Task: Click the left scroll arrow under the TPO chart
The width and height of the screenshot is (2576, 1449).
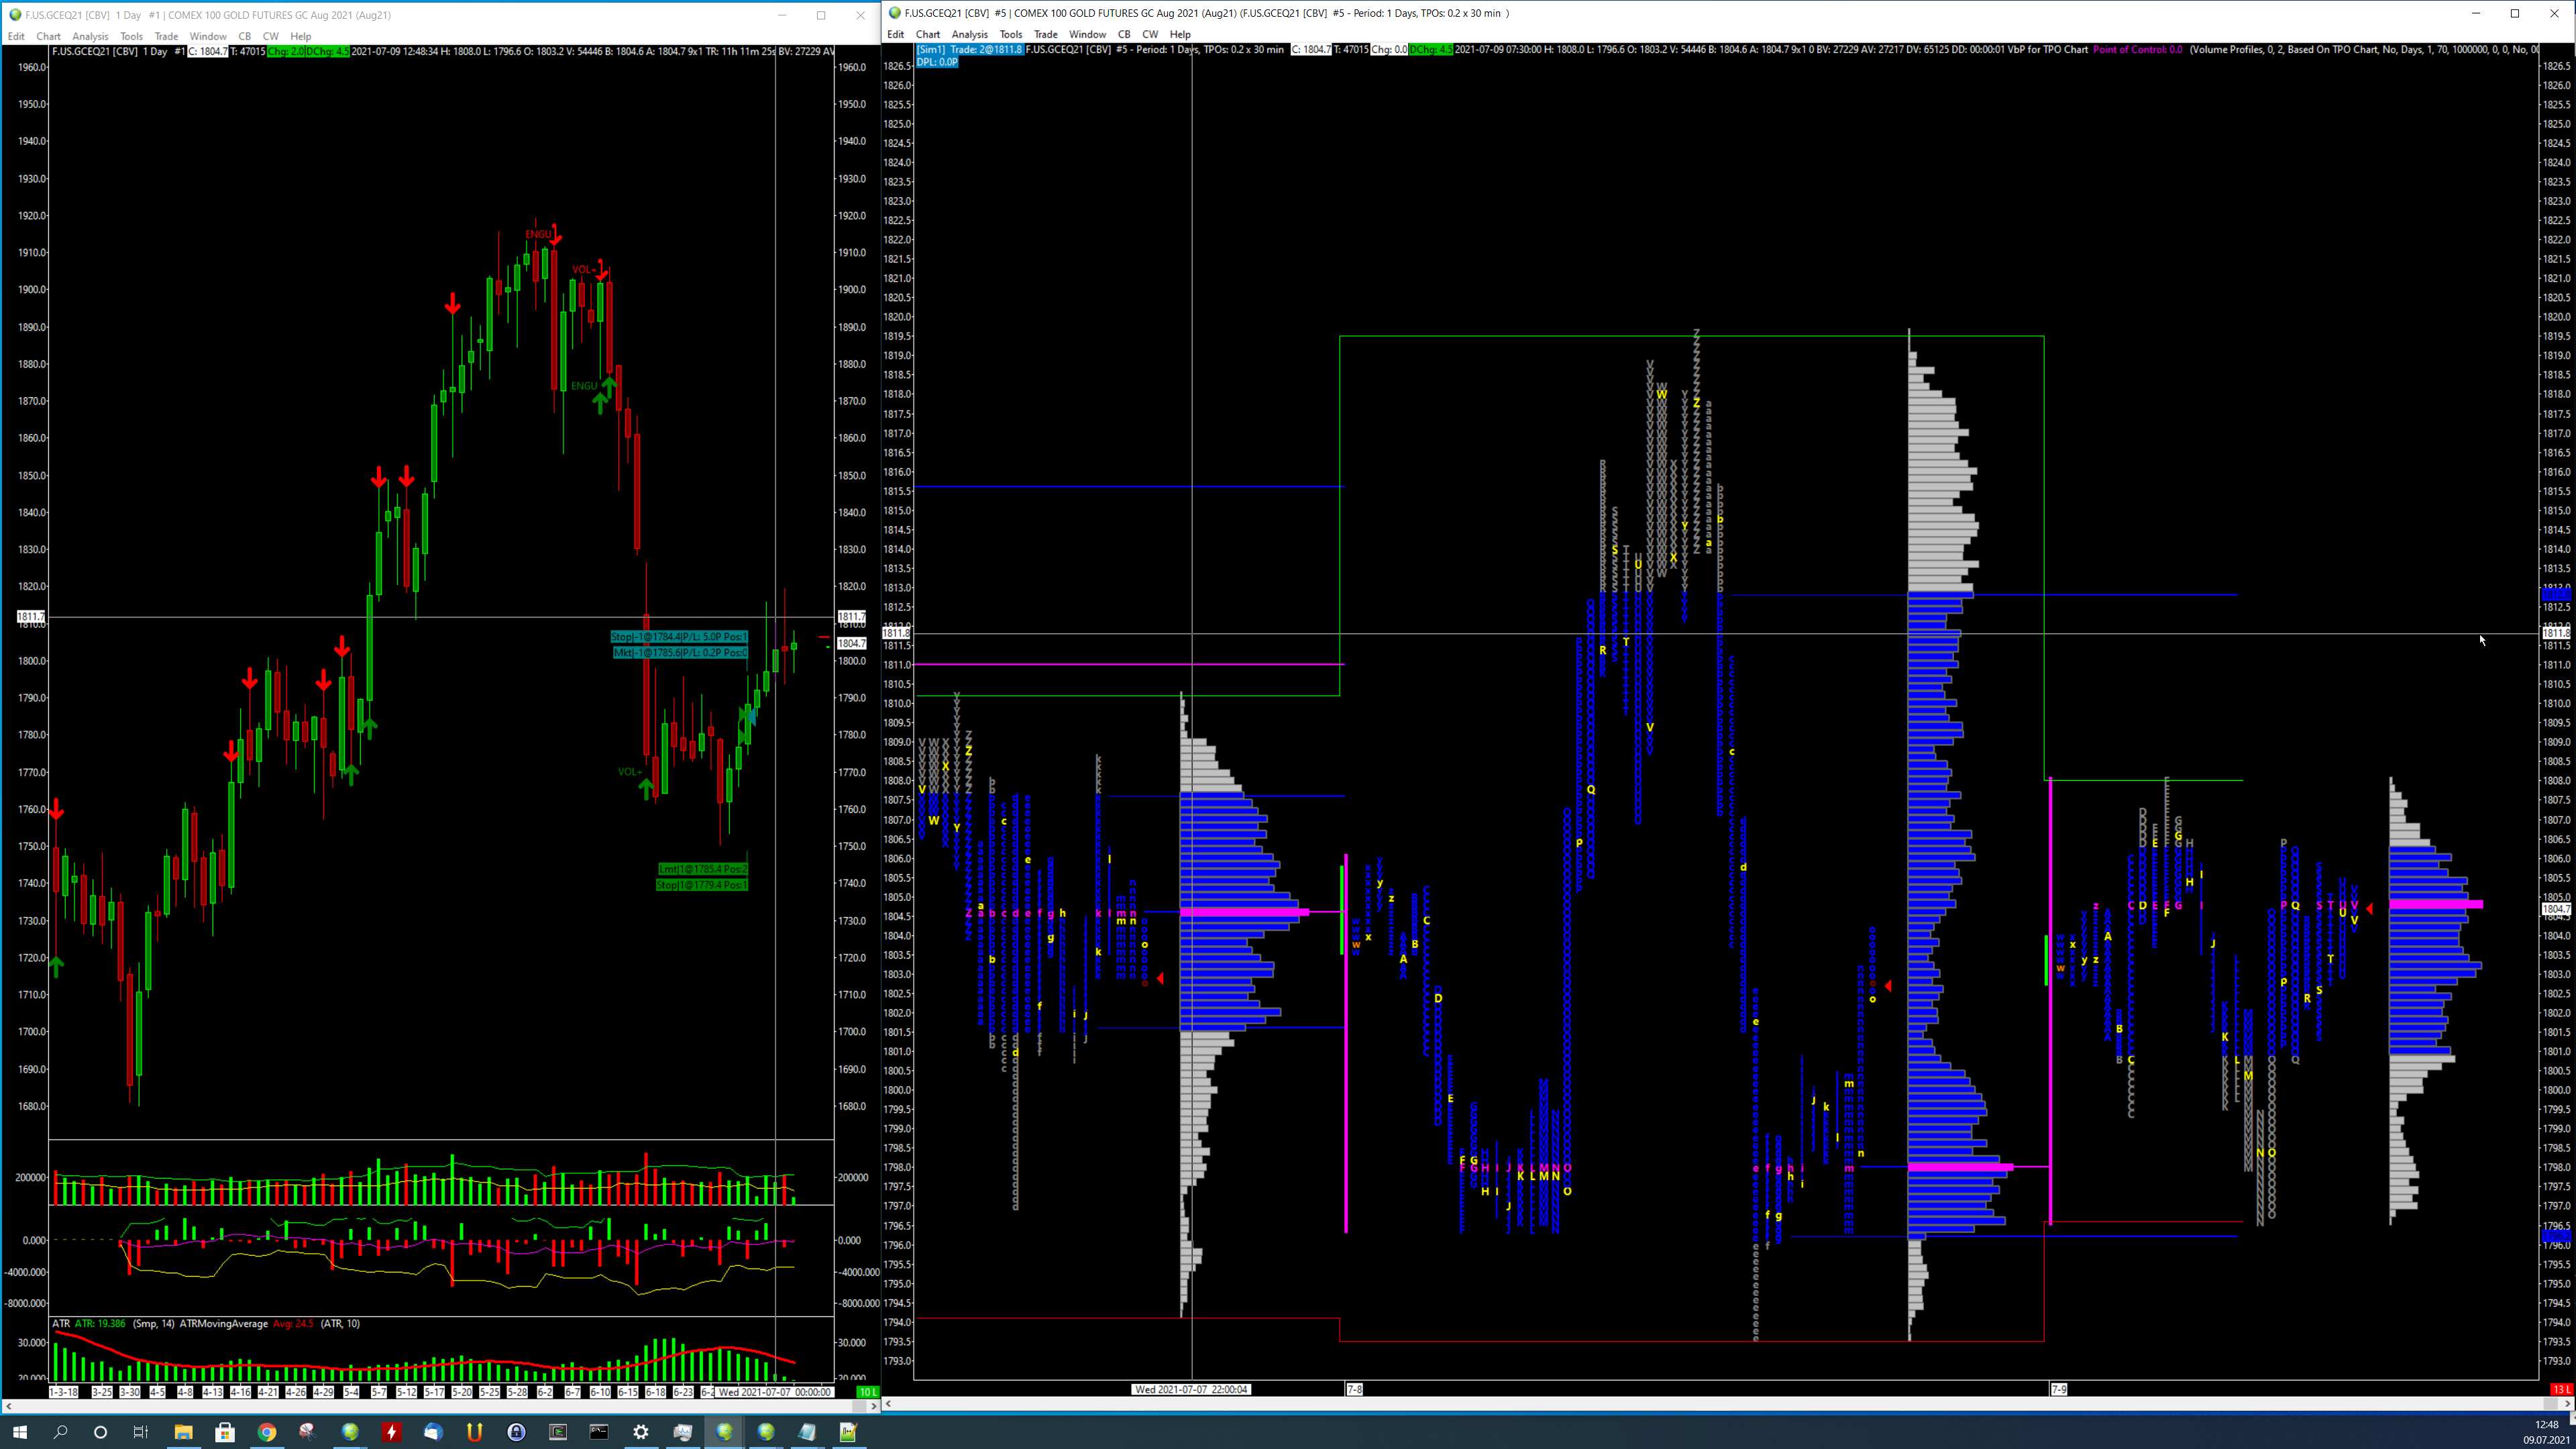Action: 888,1404
